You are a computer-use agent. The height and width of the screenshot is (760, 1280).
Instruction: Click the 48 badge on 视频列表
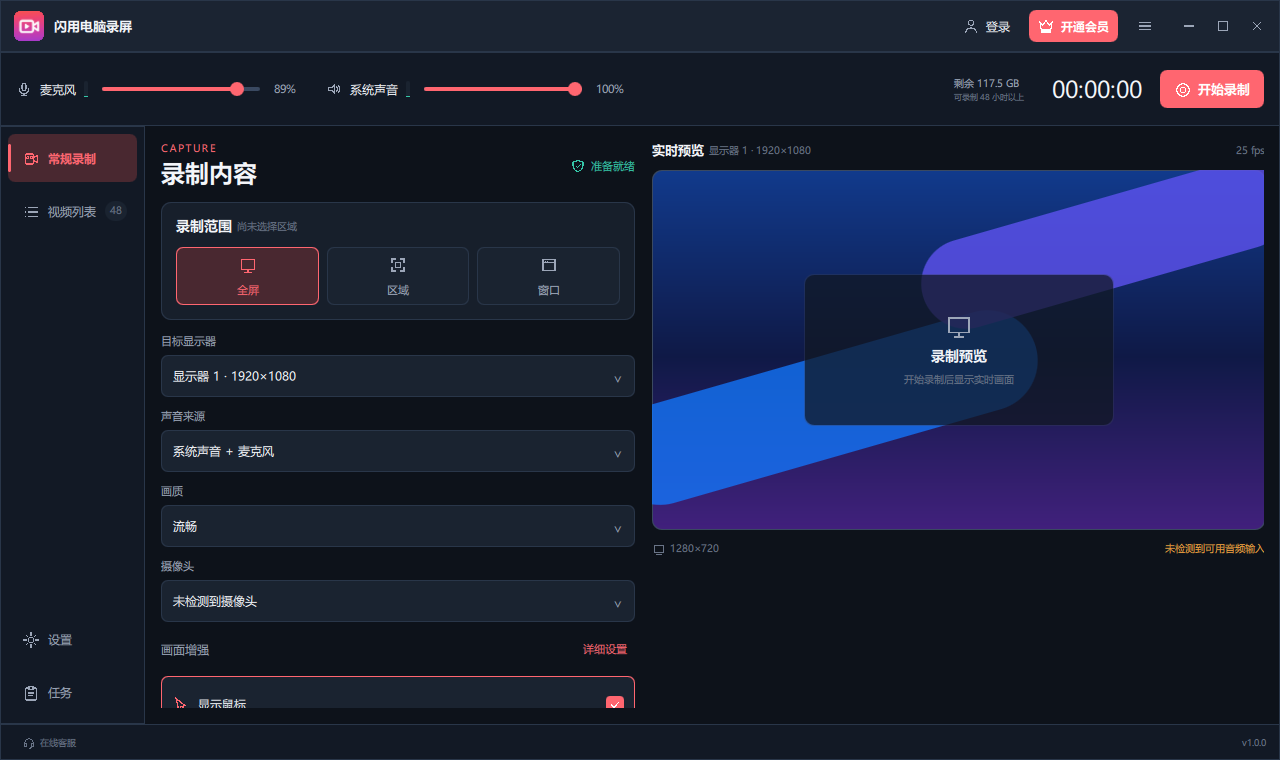(116, 211)
